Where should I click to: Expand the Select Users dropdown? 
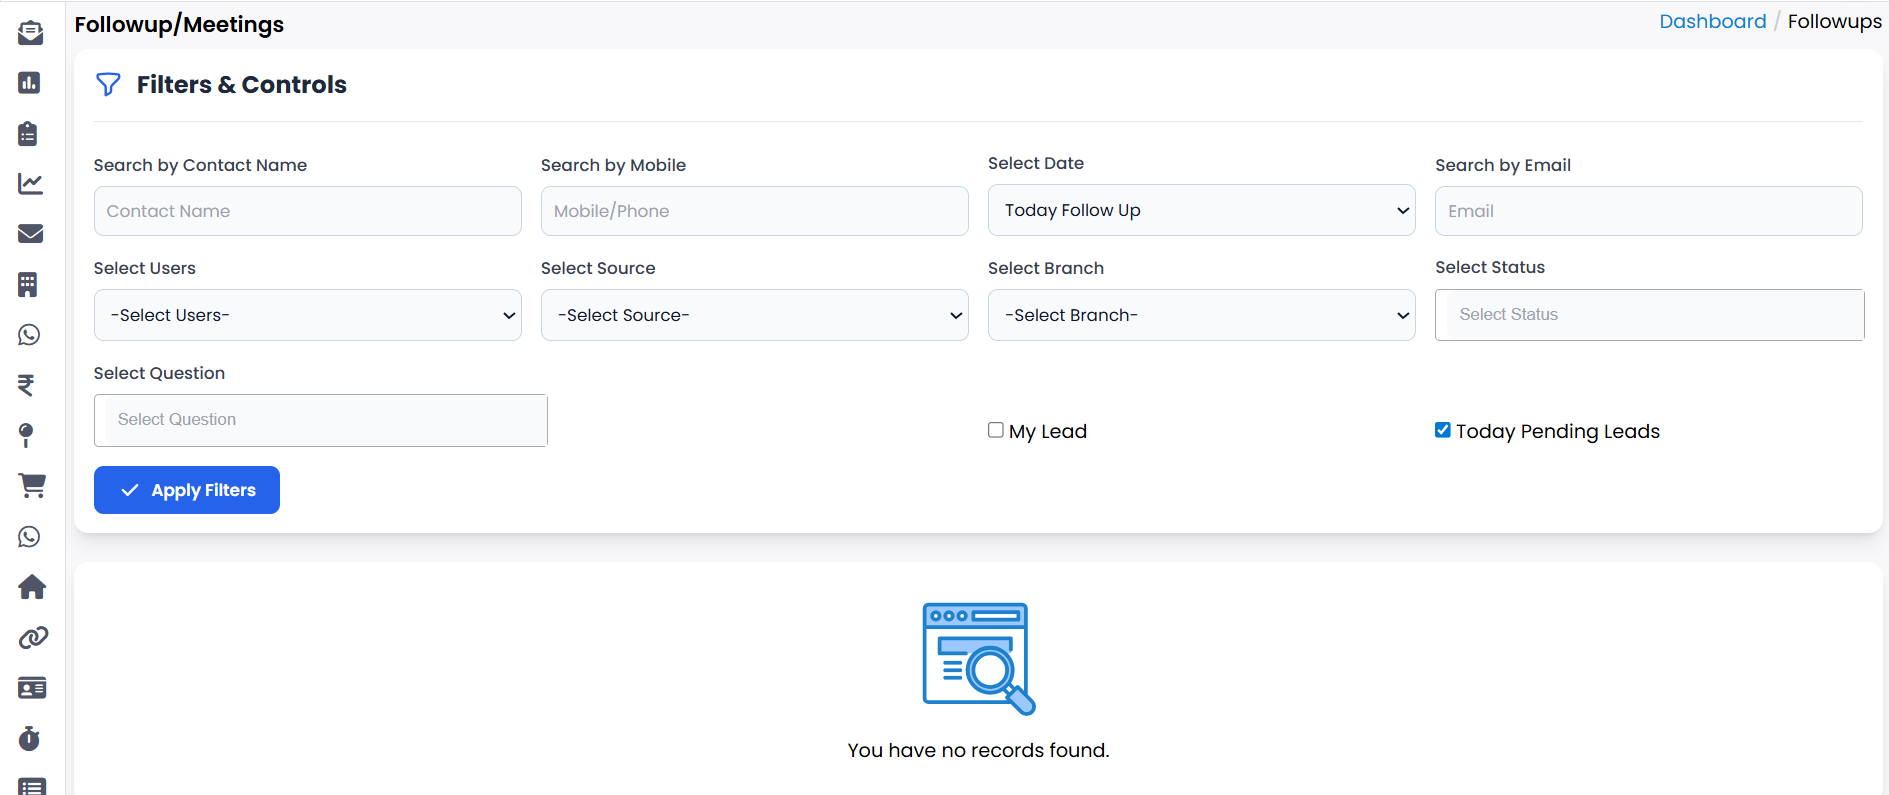click(307, 315)
